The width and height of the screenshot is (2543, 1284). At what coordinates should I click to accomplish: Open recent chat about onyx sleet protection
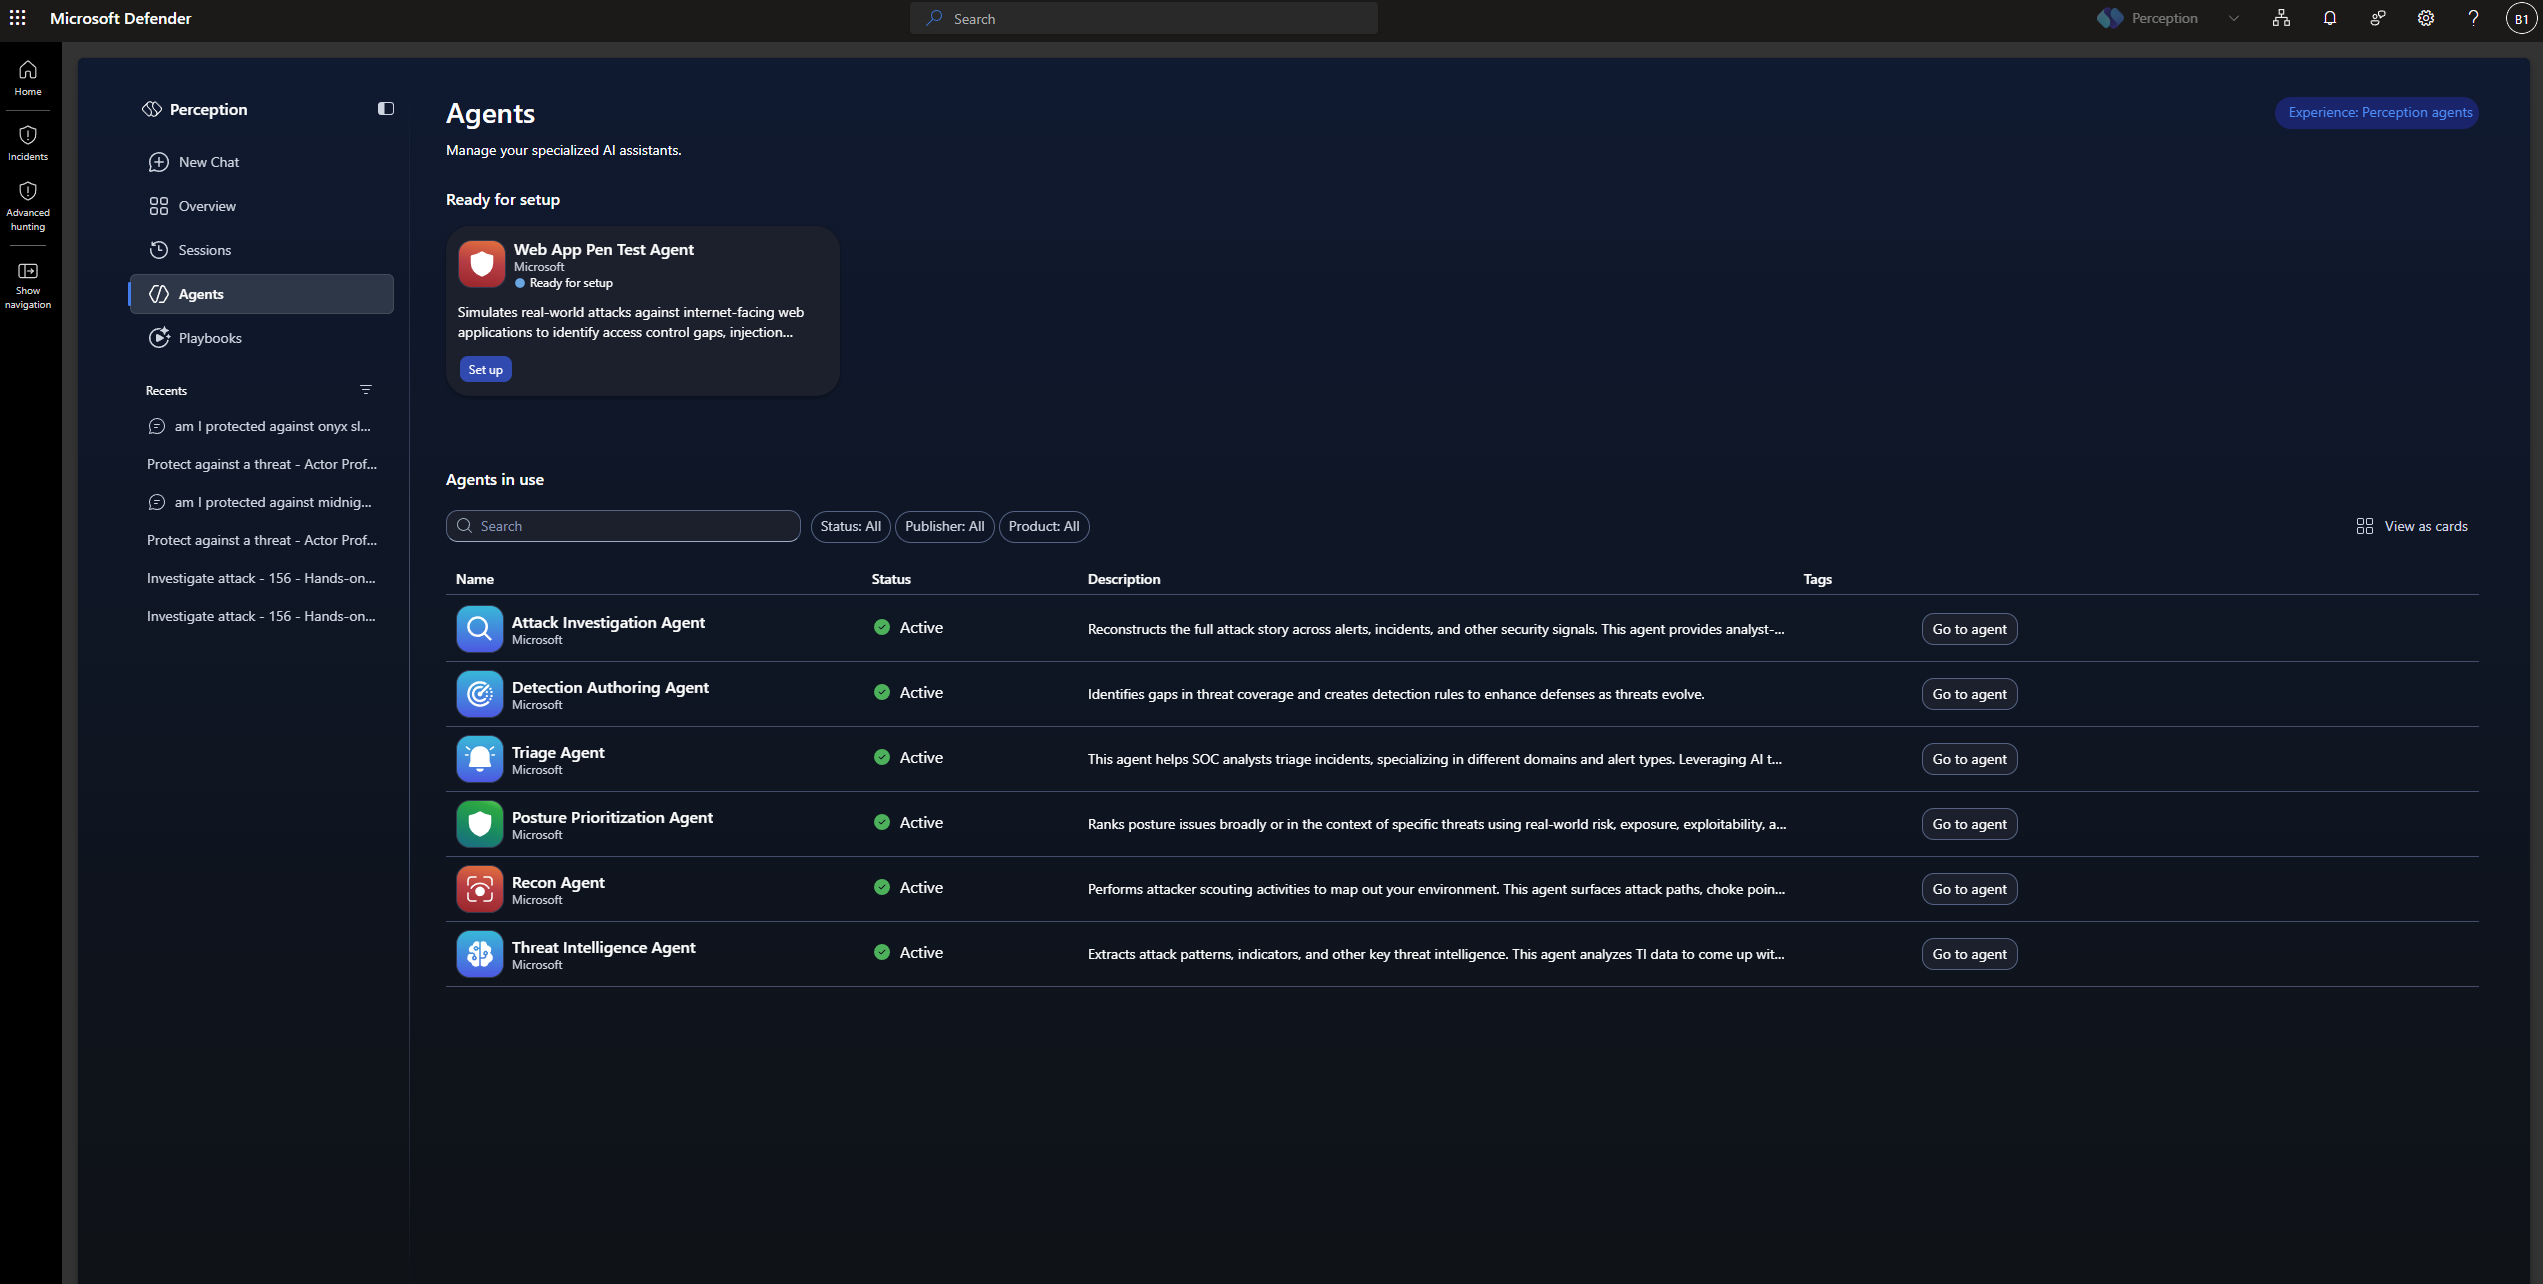point(261,426)
